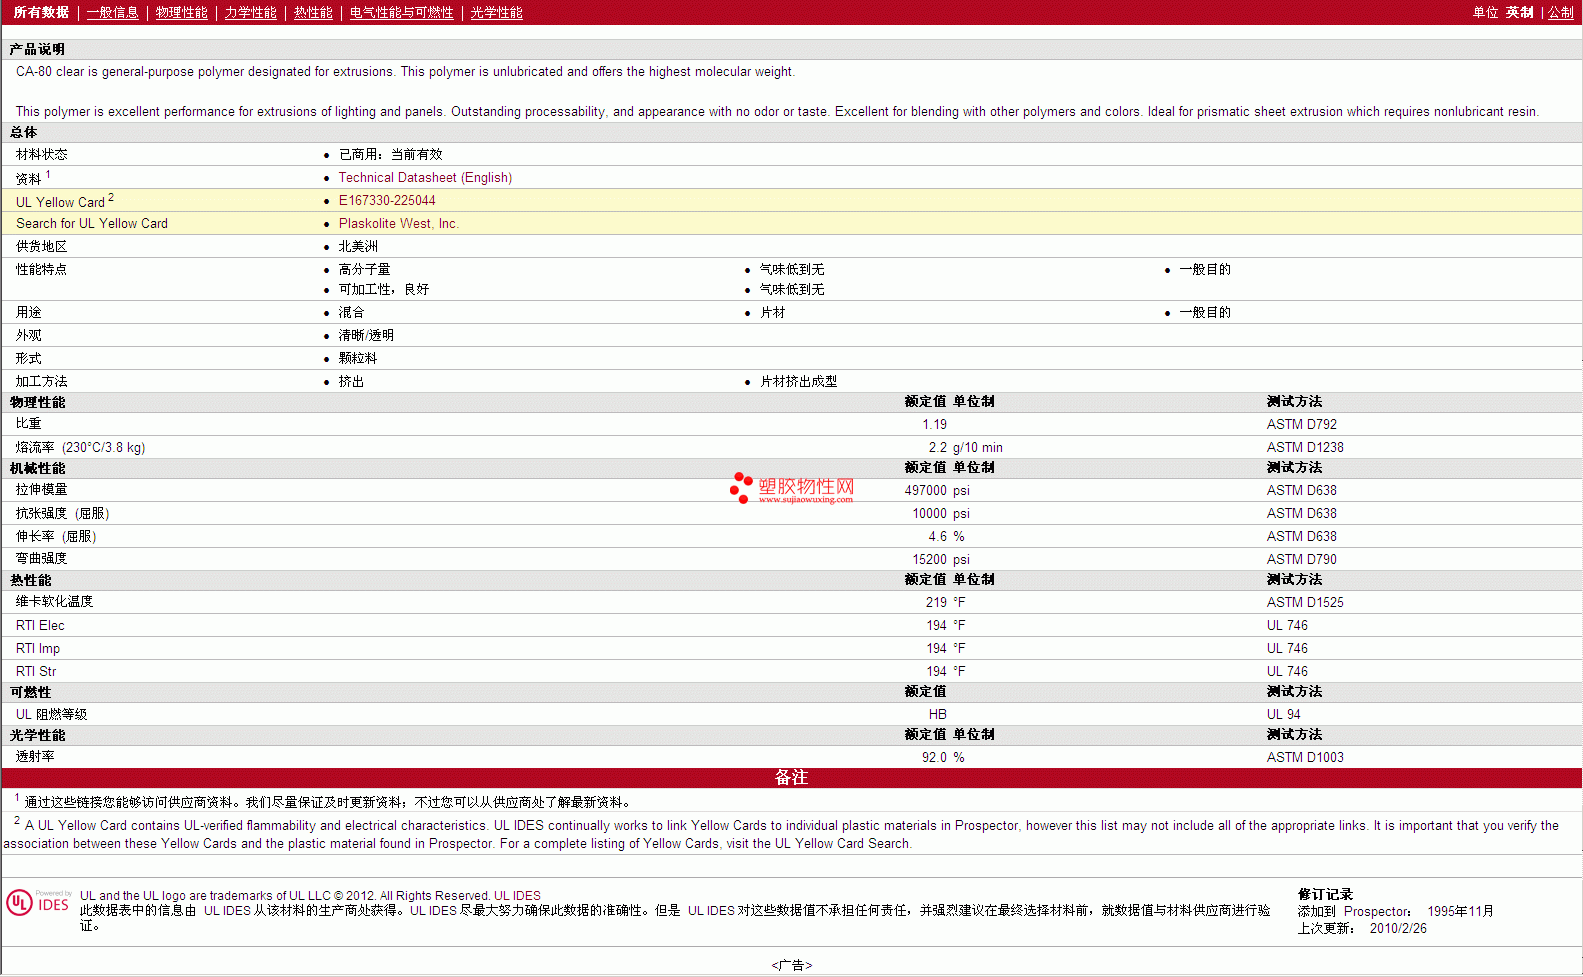Click the 上次更新 2010/2/26 date
Image resolution: width=1583 pixels, height=977 pixels.
(1362, 928)
